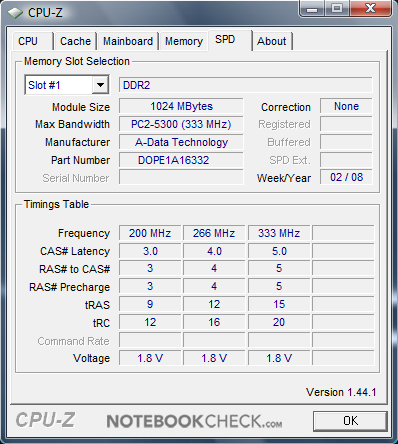Click the Manufacturer A-Data Technology field

[x=181, y=142]
